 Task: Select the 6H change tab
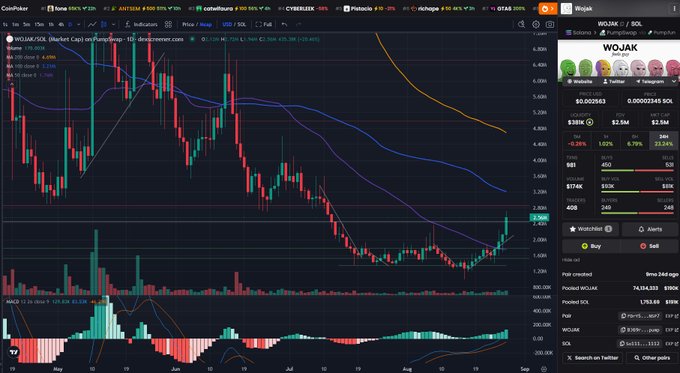[x=634, y=141]
